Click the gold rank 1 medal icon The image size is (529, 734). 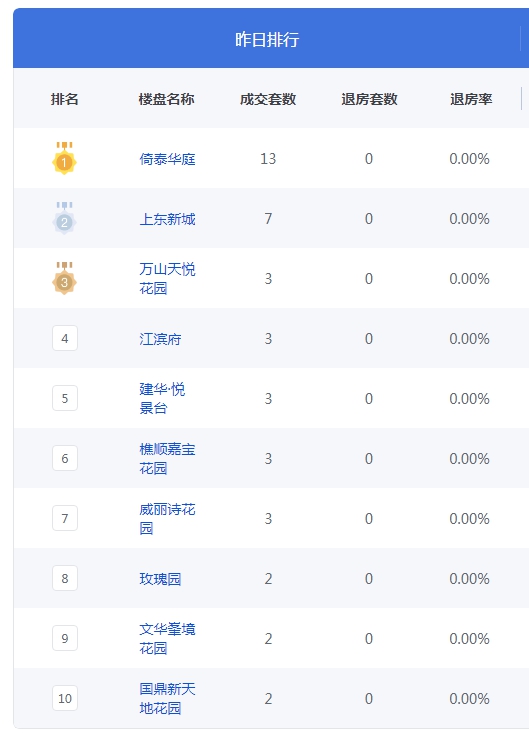[64, 158]
